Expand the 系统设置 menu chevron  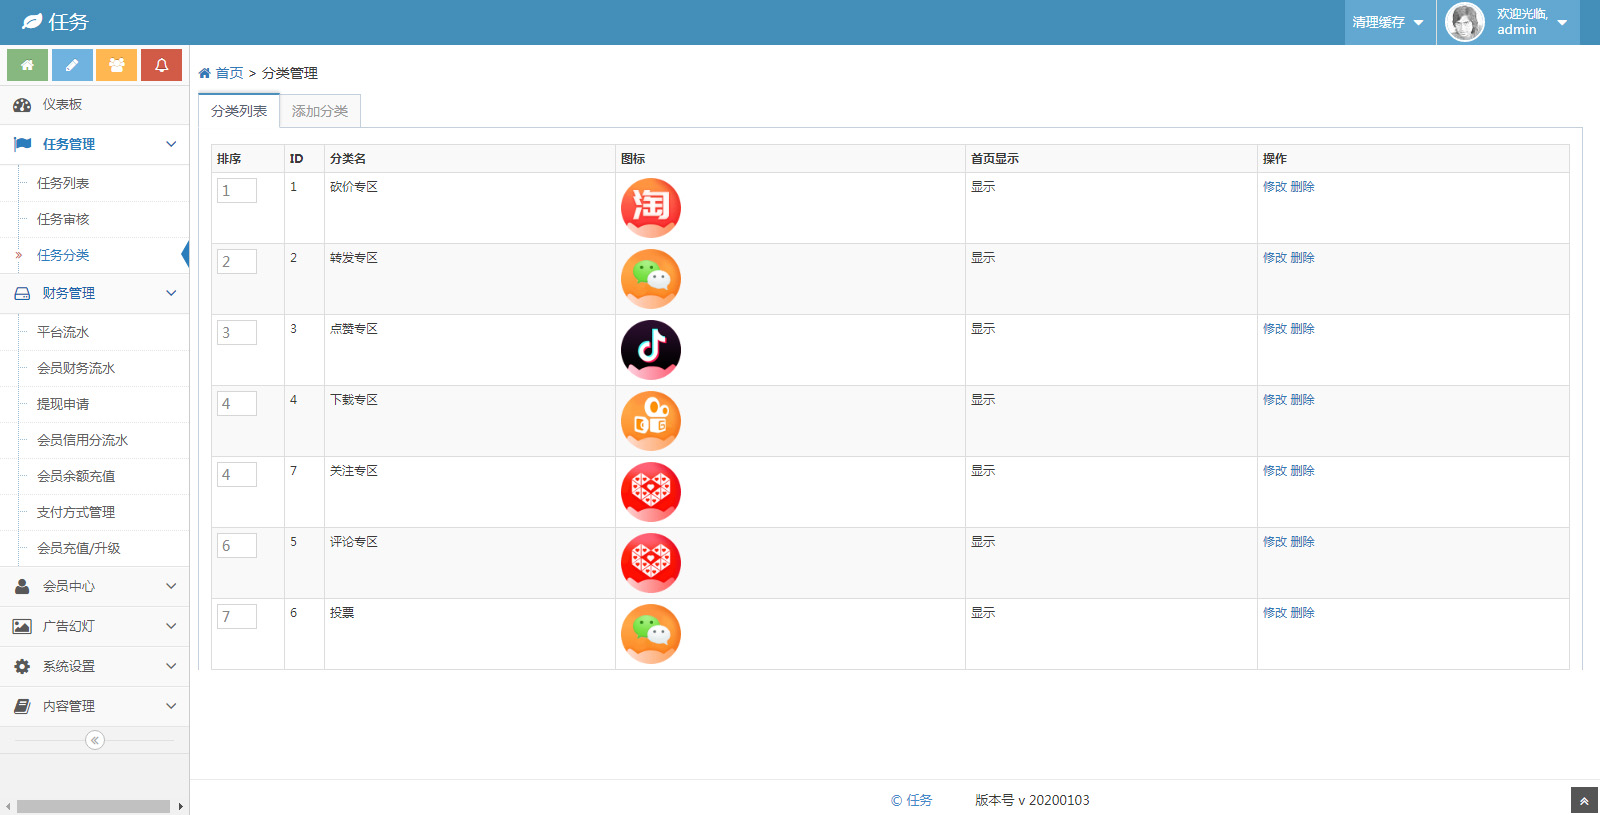click(171, 666)
